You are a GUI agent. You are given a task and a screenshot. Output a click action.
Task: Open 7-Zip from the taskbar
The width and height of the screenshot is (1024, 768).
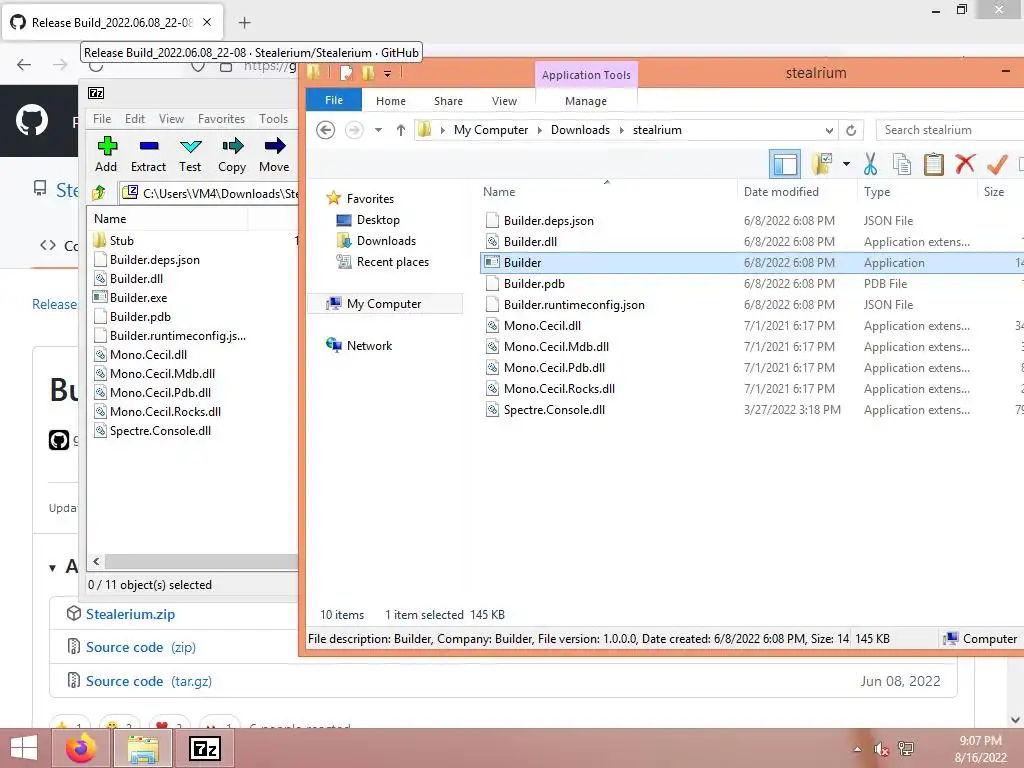tap(204, 748)
